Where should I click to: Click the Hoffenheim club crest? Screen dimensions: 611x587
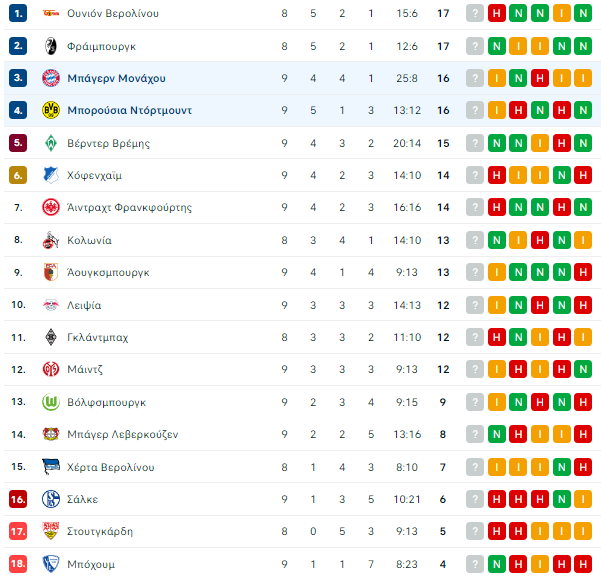[51, 175]
